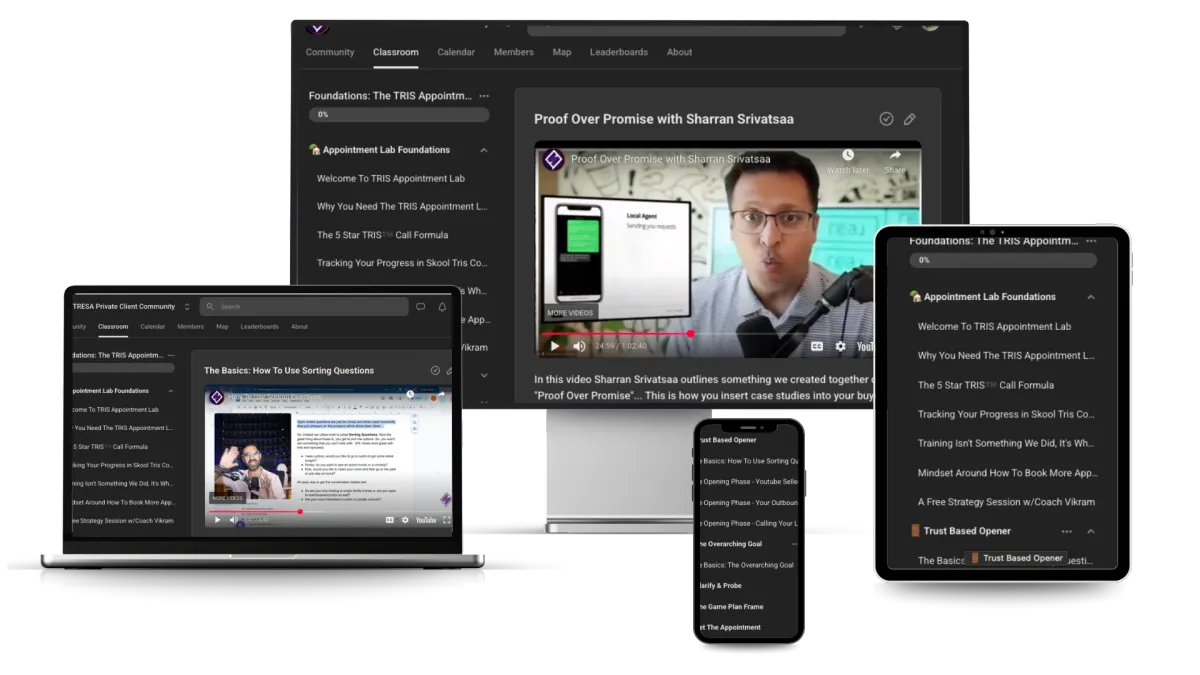
Task: Seek the laptop video progress bar
Action: tap(329, 511)
